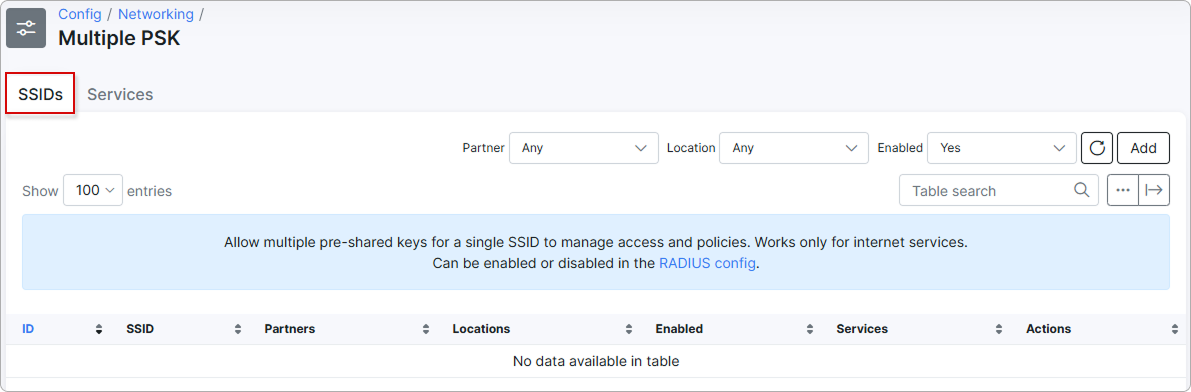Sort by the Enabled column arrows
Screen dimensions: 1191x392
coord(810,330)
